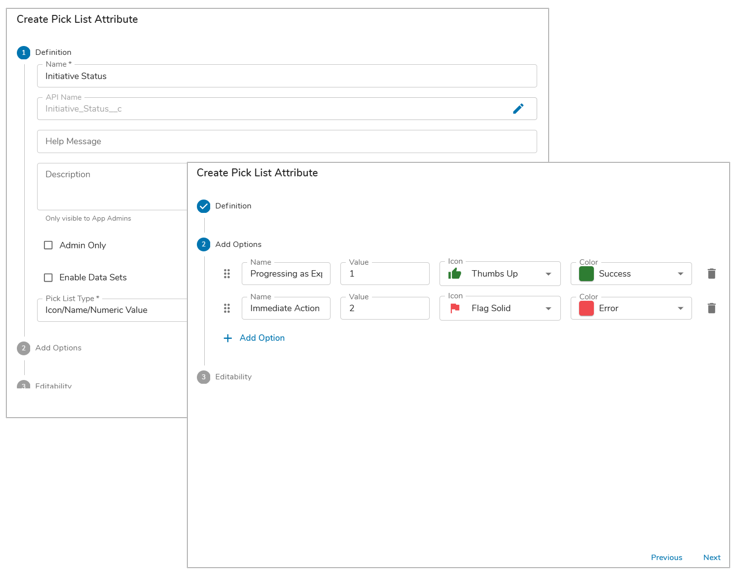Grab the drag handle for Immediate Action row

click(227, 309)
